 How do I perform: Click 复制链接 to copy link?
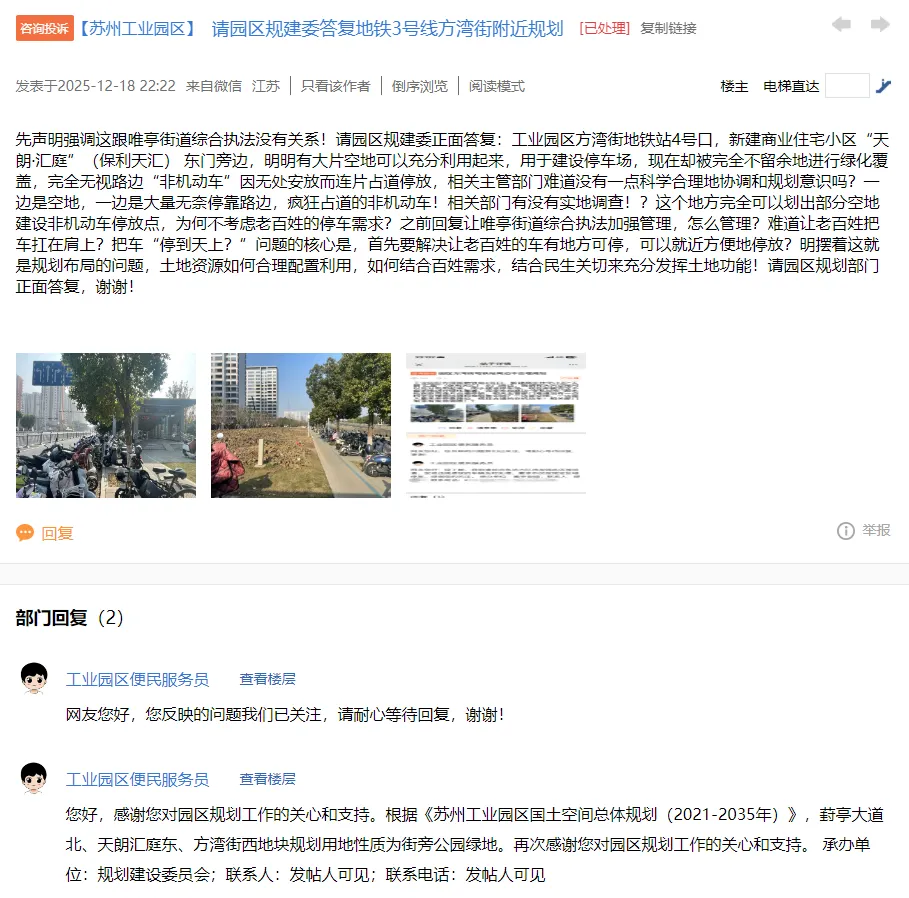pyautogui.click(x=668, y=28)
